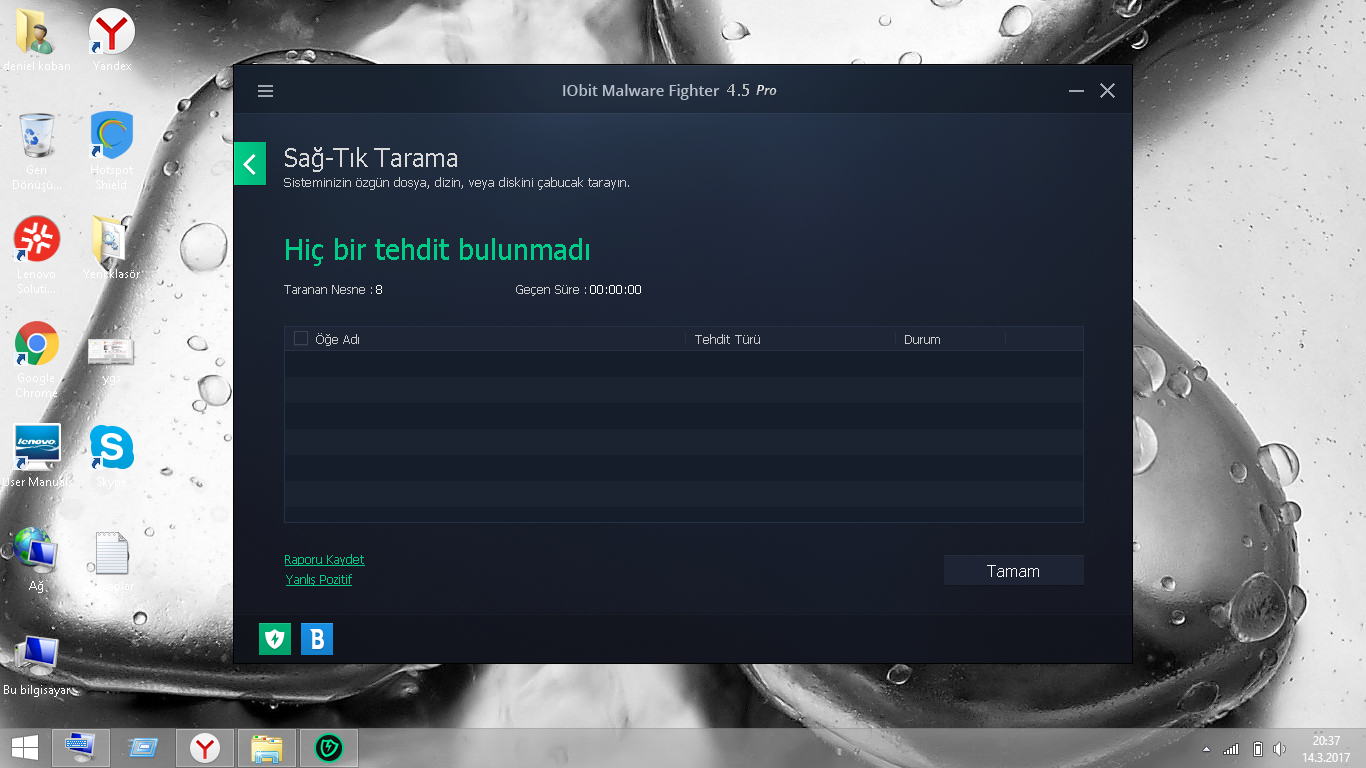1366x768 pixels.
Task: Open File Explorer from the taskbar
Action: [266, 747]
